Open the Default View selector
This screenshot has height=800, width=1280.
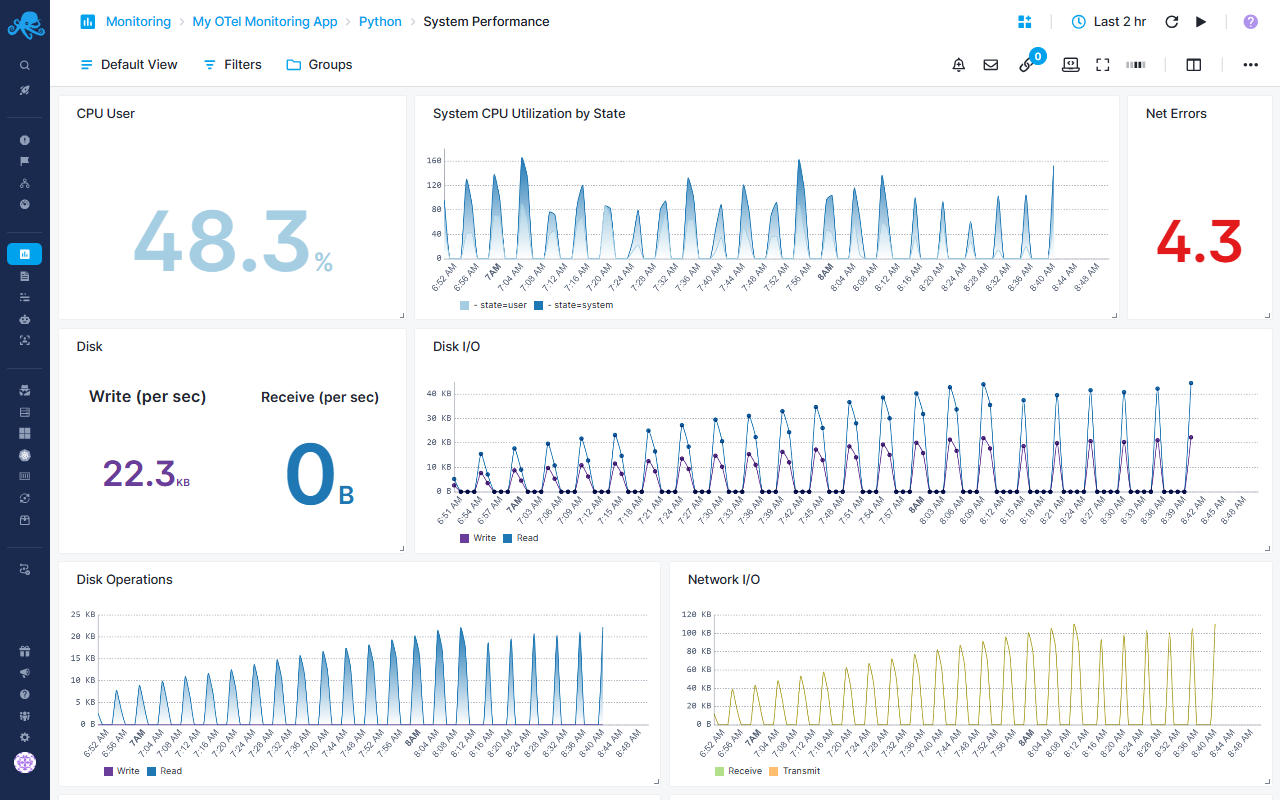(x=128, y=64)
